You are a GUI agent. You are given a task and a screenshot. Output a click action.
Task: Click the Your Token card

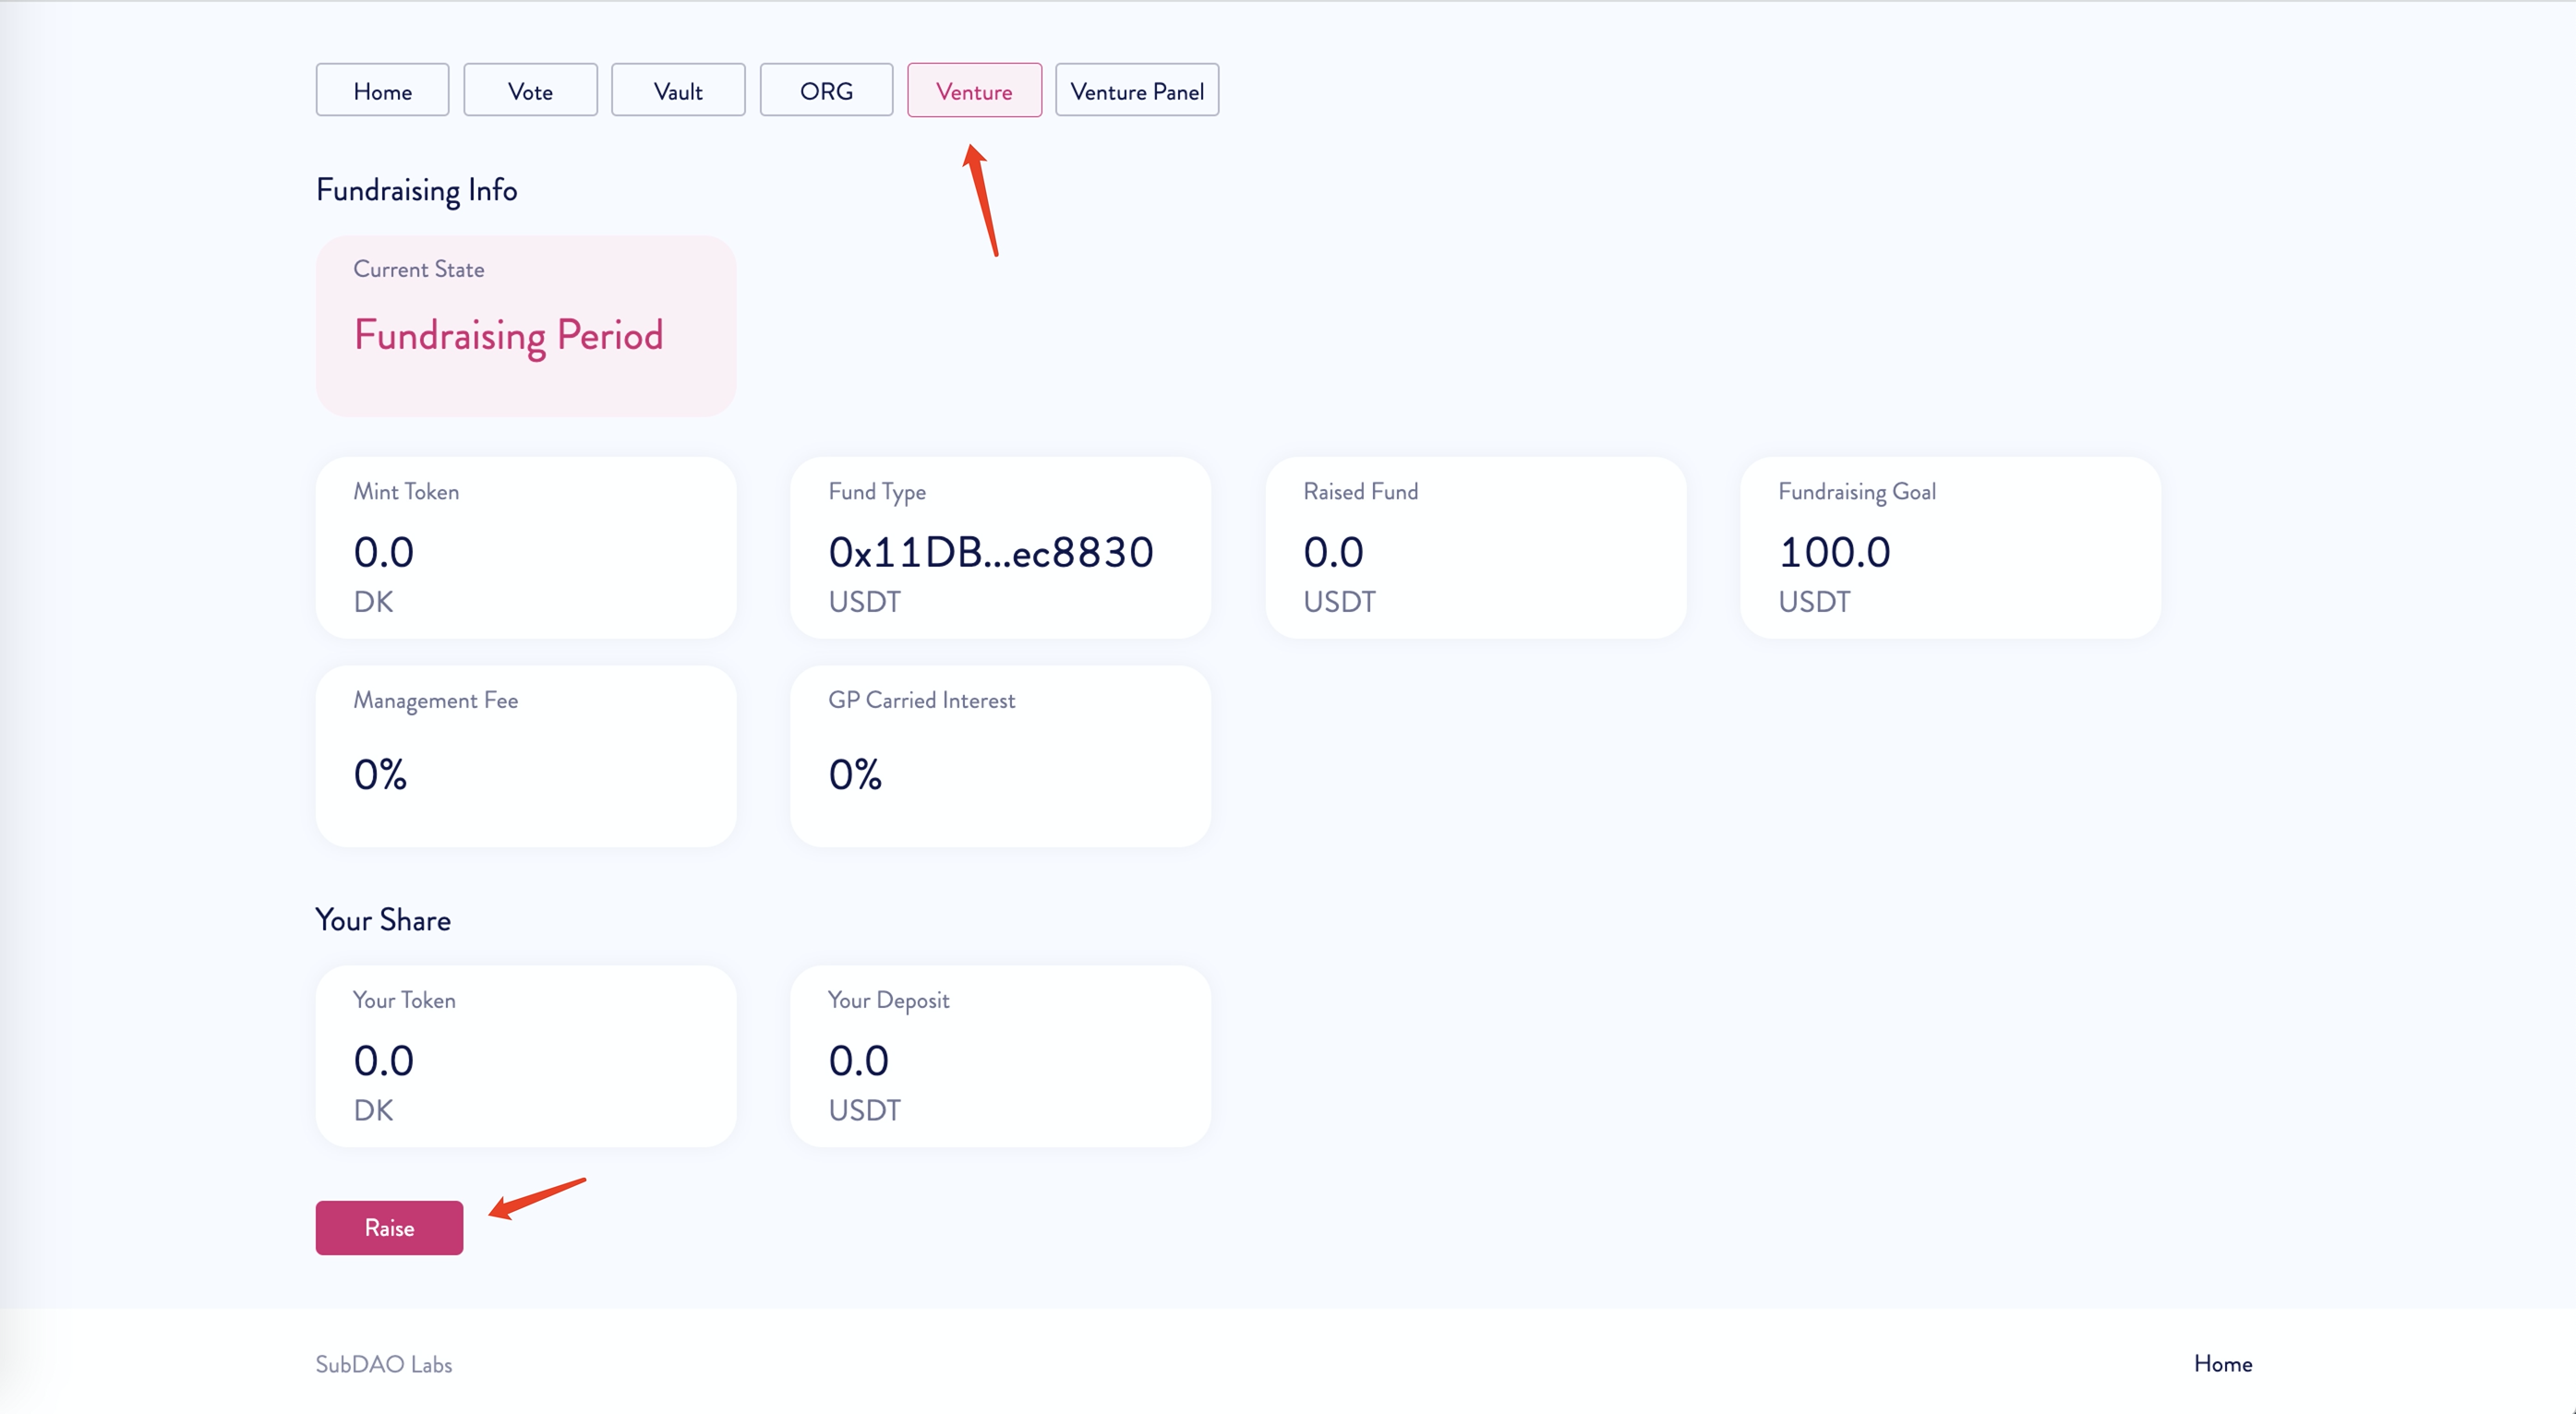tap(526, 1056)
